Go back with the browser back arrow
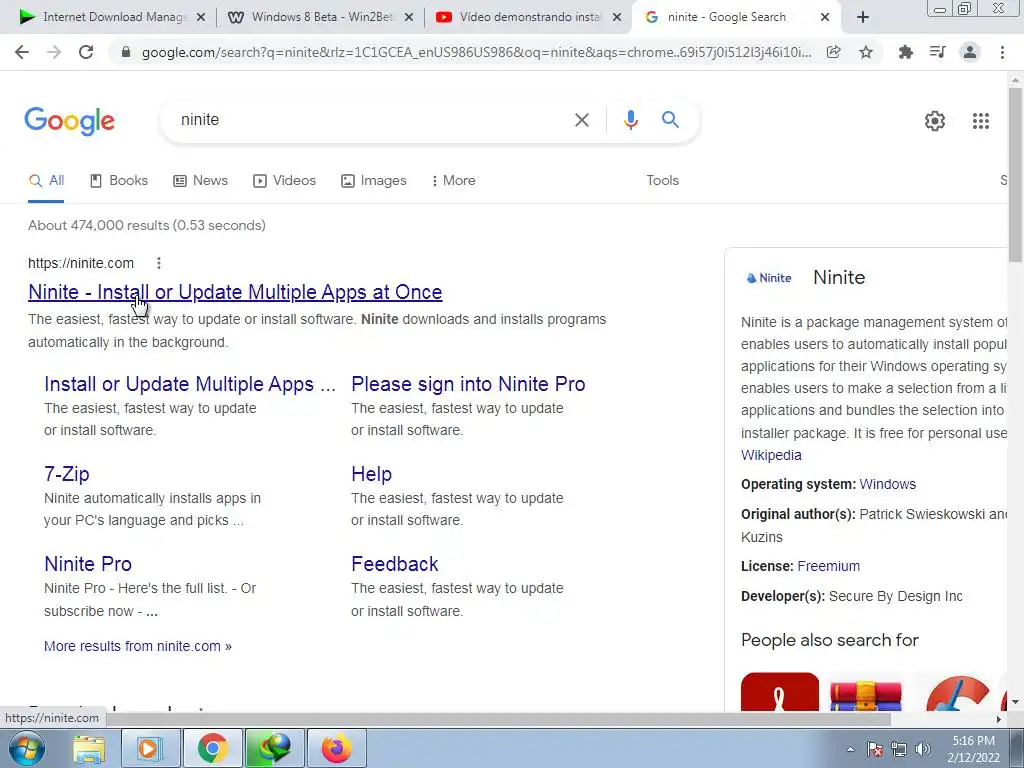Viewport: 1024px width, 768px height. pos(22,52)
